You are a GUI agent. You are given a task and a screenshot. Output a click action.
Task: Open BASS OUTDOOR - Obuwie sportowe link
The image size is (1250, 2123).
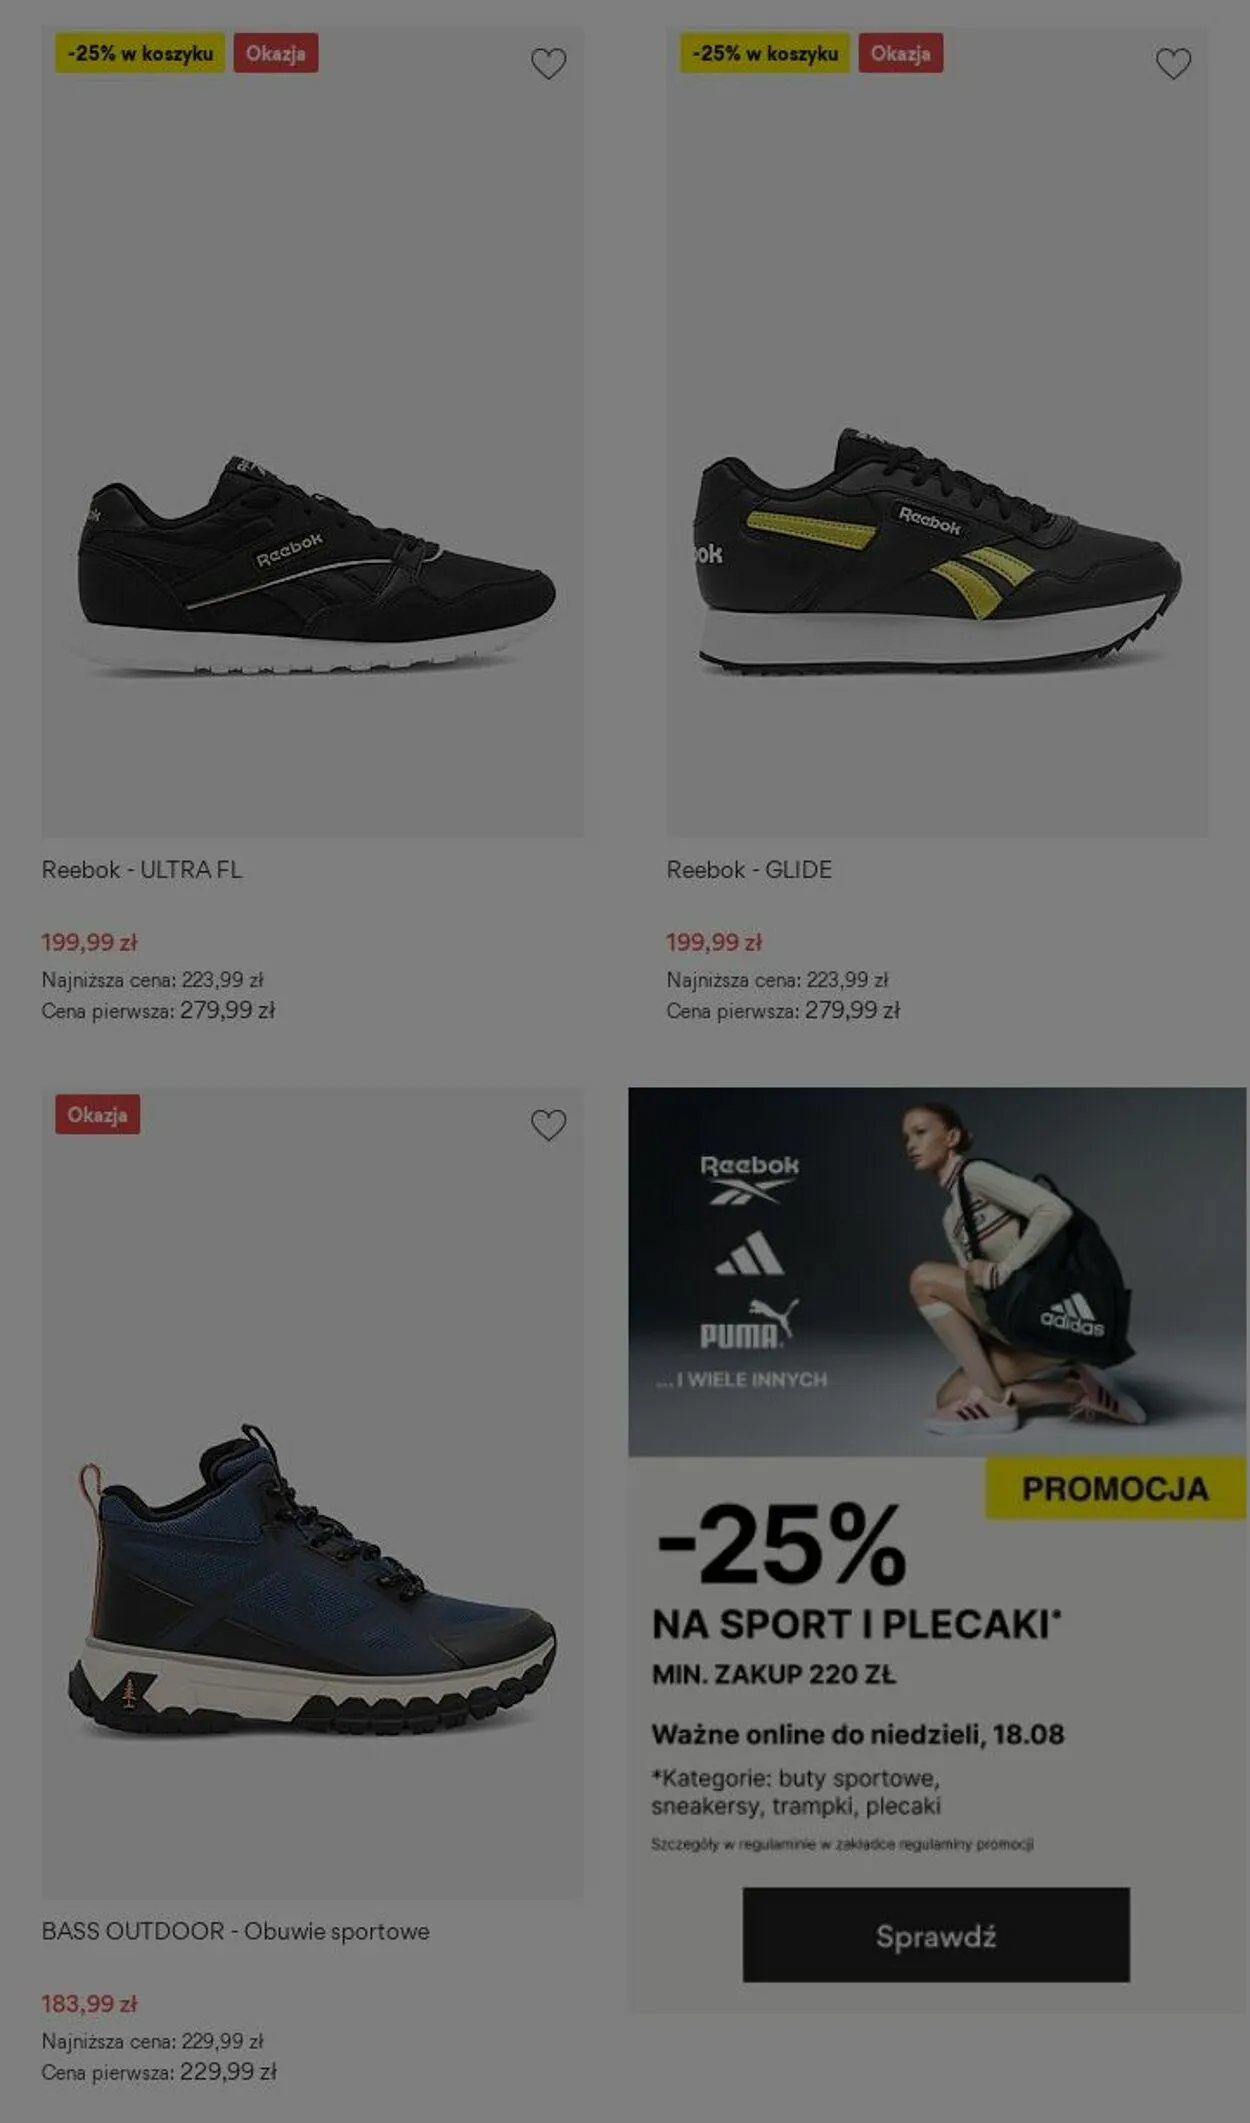236,1930
